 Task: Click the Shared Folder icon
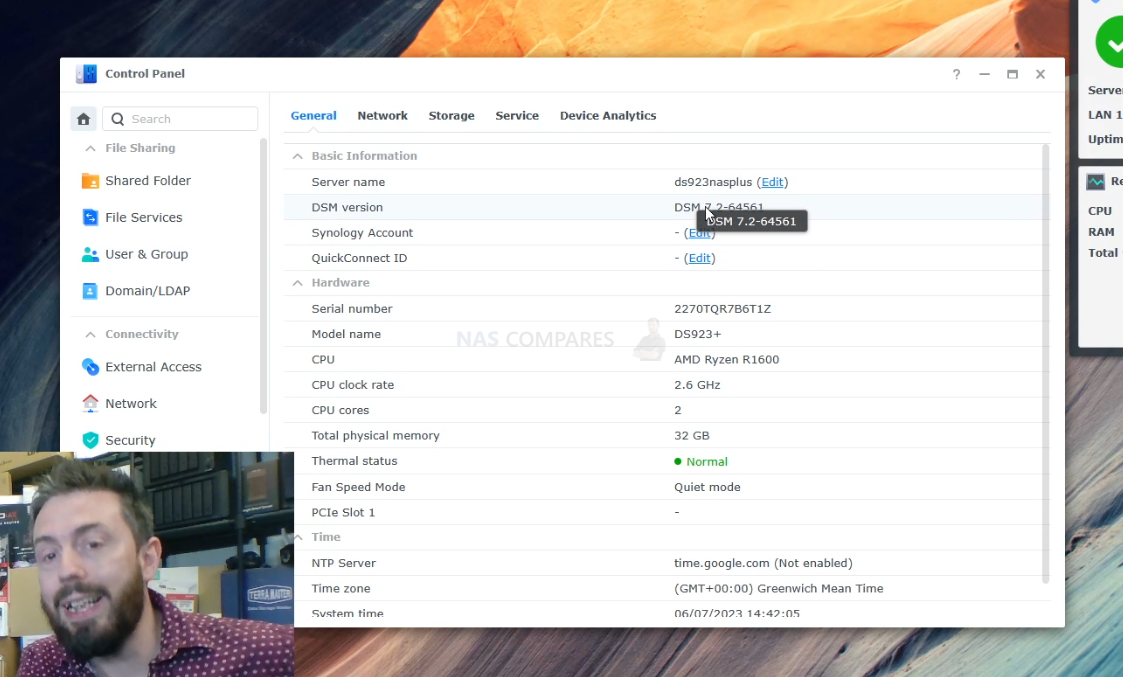coord(90,181)
